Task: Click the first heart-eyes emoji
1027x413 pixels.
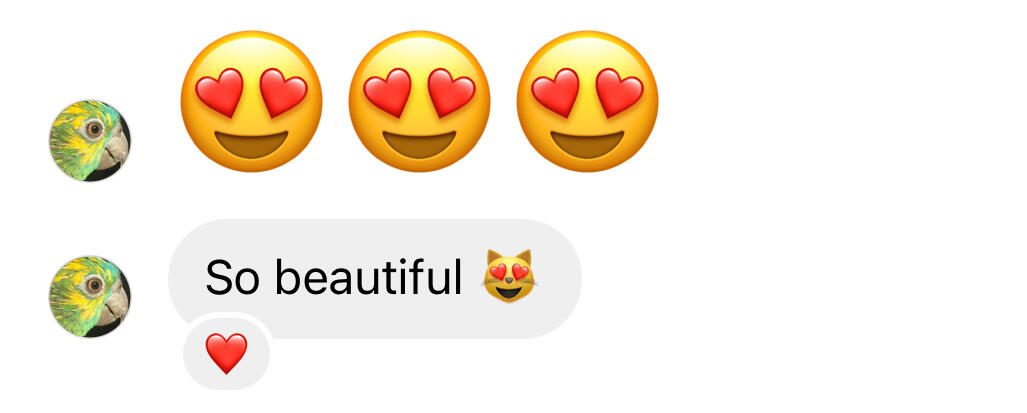Action: point(252,101)
